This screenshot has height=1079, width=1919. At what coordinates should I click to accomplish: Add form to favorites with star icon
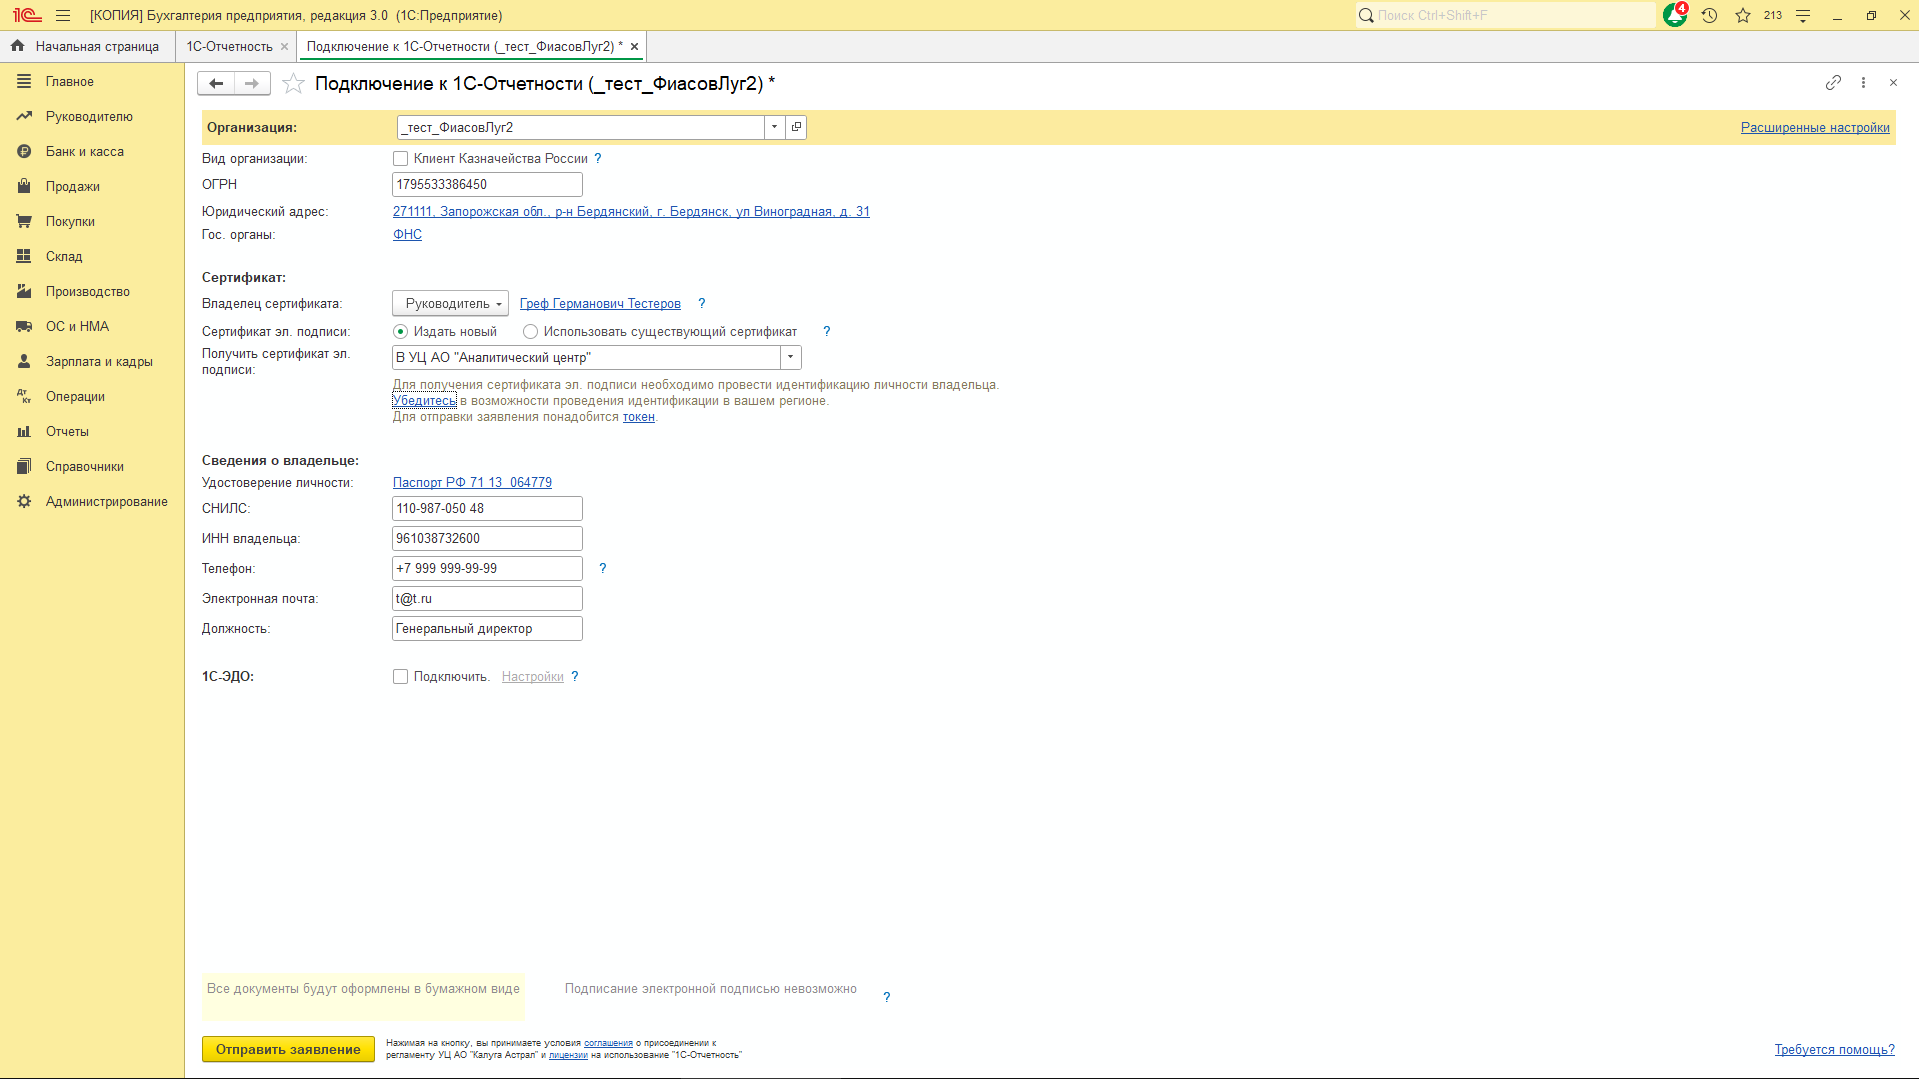click(x=293, y=83)
